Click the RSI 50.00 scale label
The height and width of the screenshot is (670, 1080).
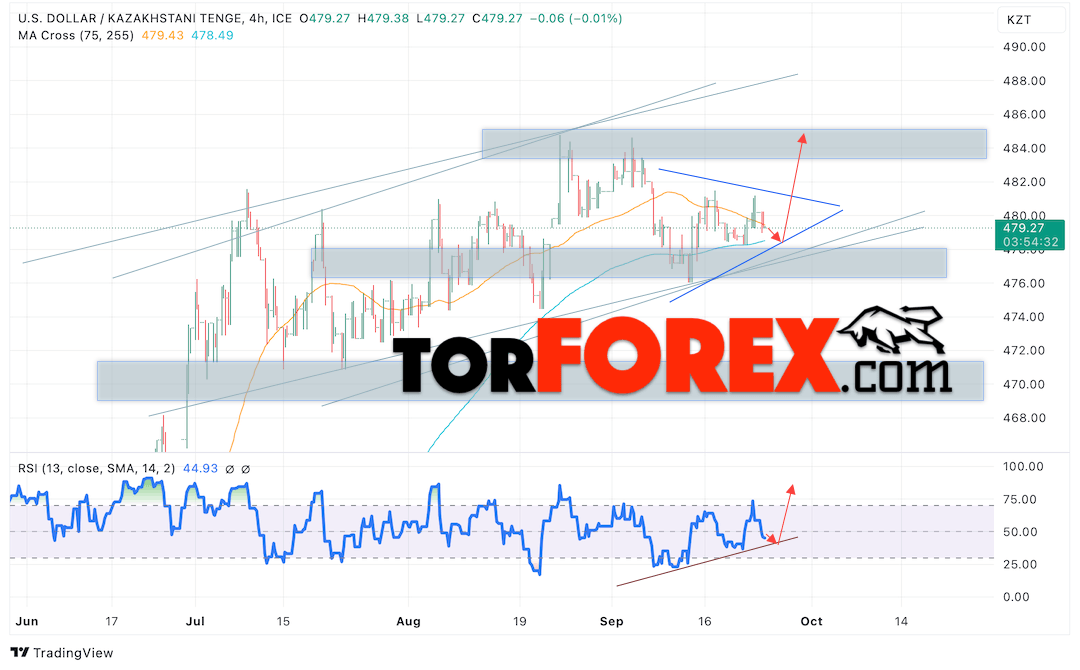1020,532
